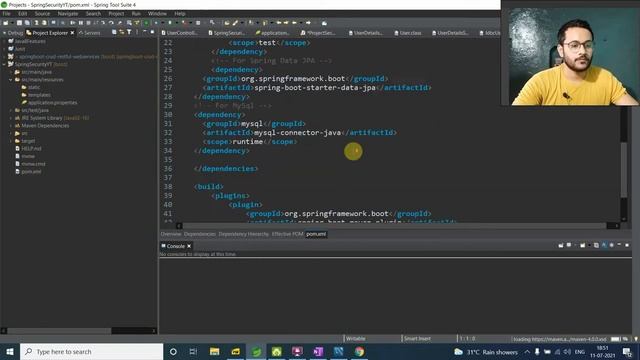Screen dimensions: 640x360
Task: Click the Back navigation arrow in toolbar
Action: 294,23
